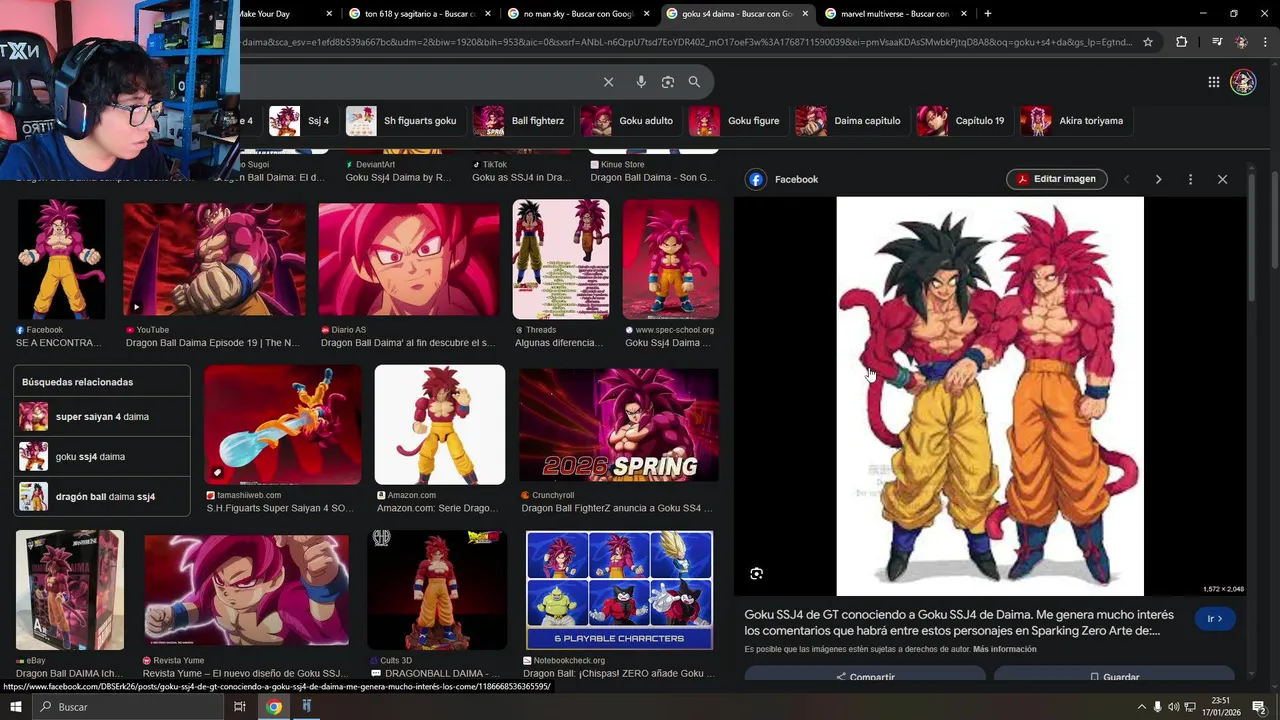Open the Cults 3D Dragonball Daima thumbnail
This screenshot has width=1280, height=720.
[437, 590]
